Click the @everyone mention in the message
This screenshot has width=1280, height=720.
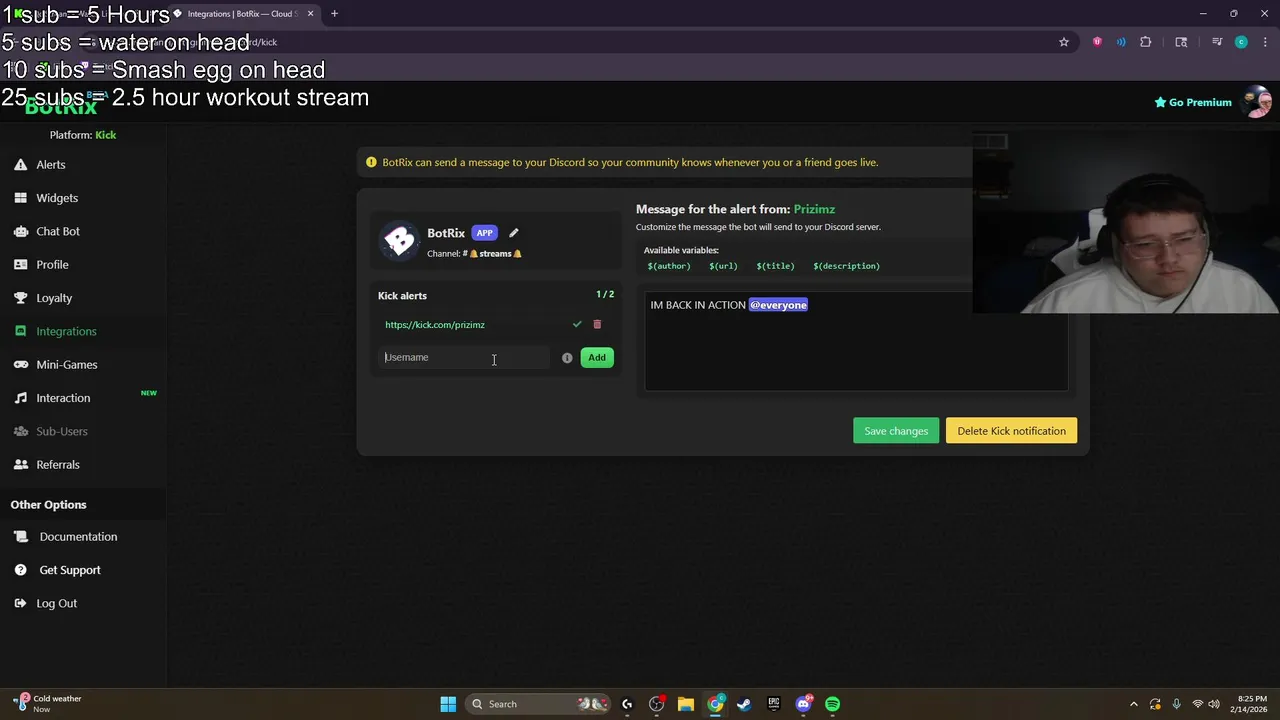click(778, 305)
